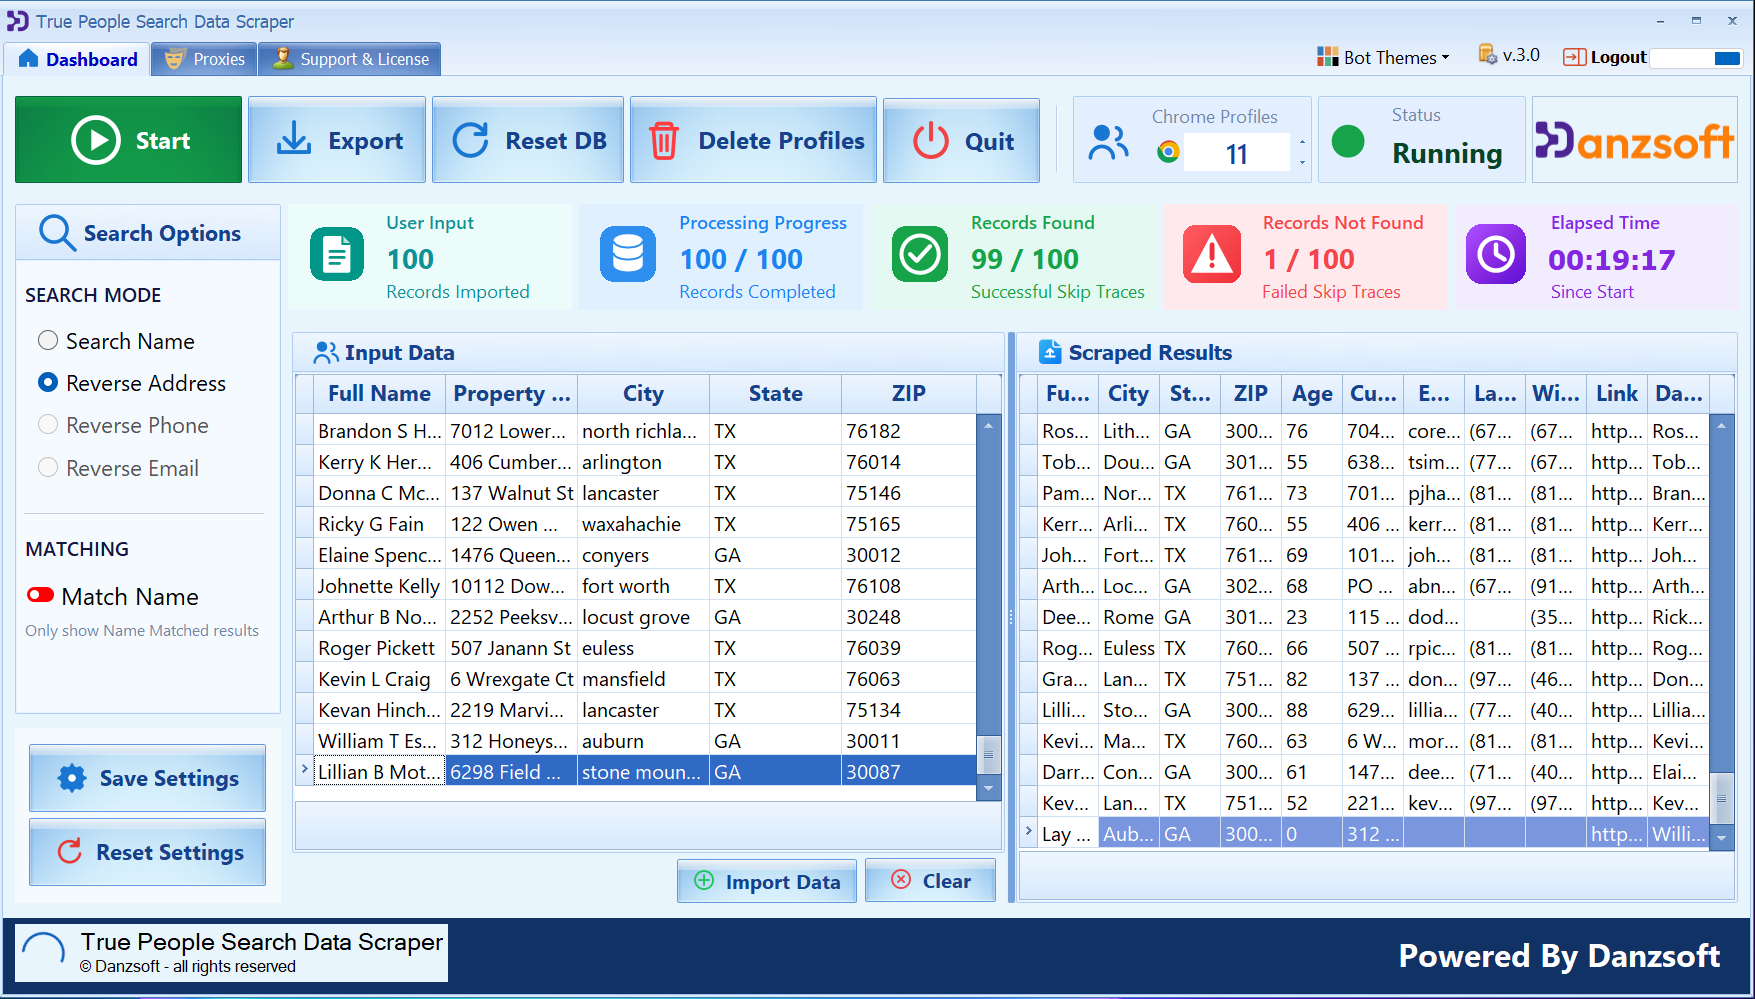1755x999 pixels.
Task: Click the Delete Profiles button
Action: click(x=754, y=140)
